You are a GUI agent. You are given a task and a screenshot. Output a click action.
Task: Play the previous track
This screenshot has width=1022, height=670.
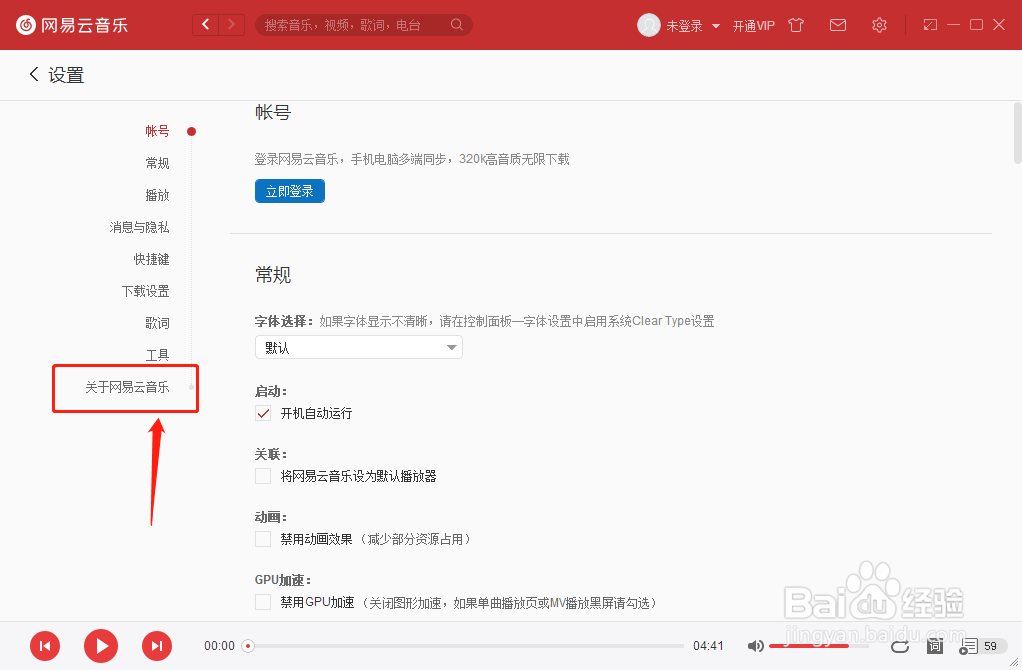[x=45, y=646]
